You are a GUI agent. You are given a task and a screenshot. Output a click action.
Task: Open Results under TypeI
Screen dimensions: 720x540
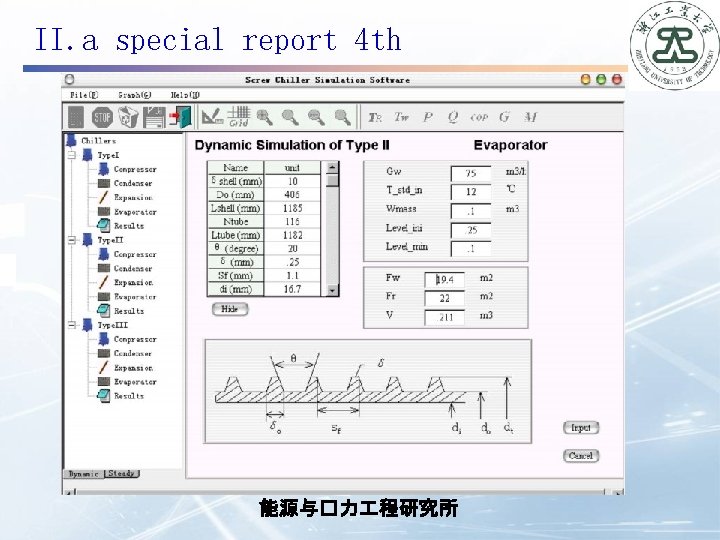[129, 226]
